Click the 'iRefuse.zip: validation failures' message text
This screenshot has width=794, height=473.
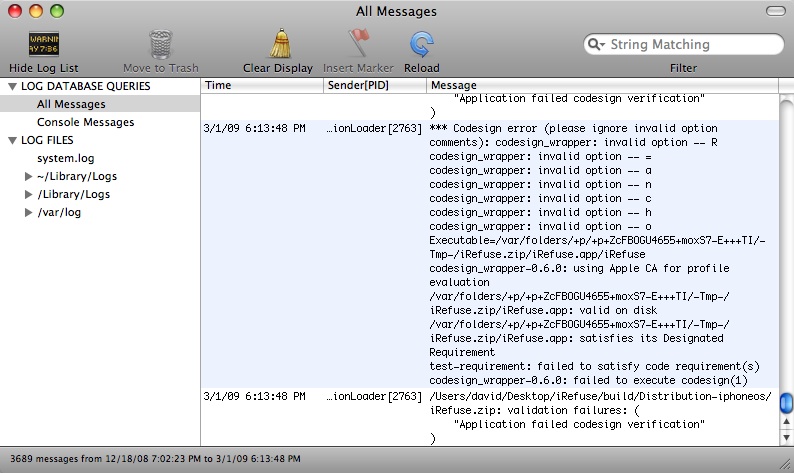point(535,410)
